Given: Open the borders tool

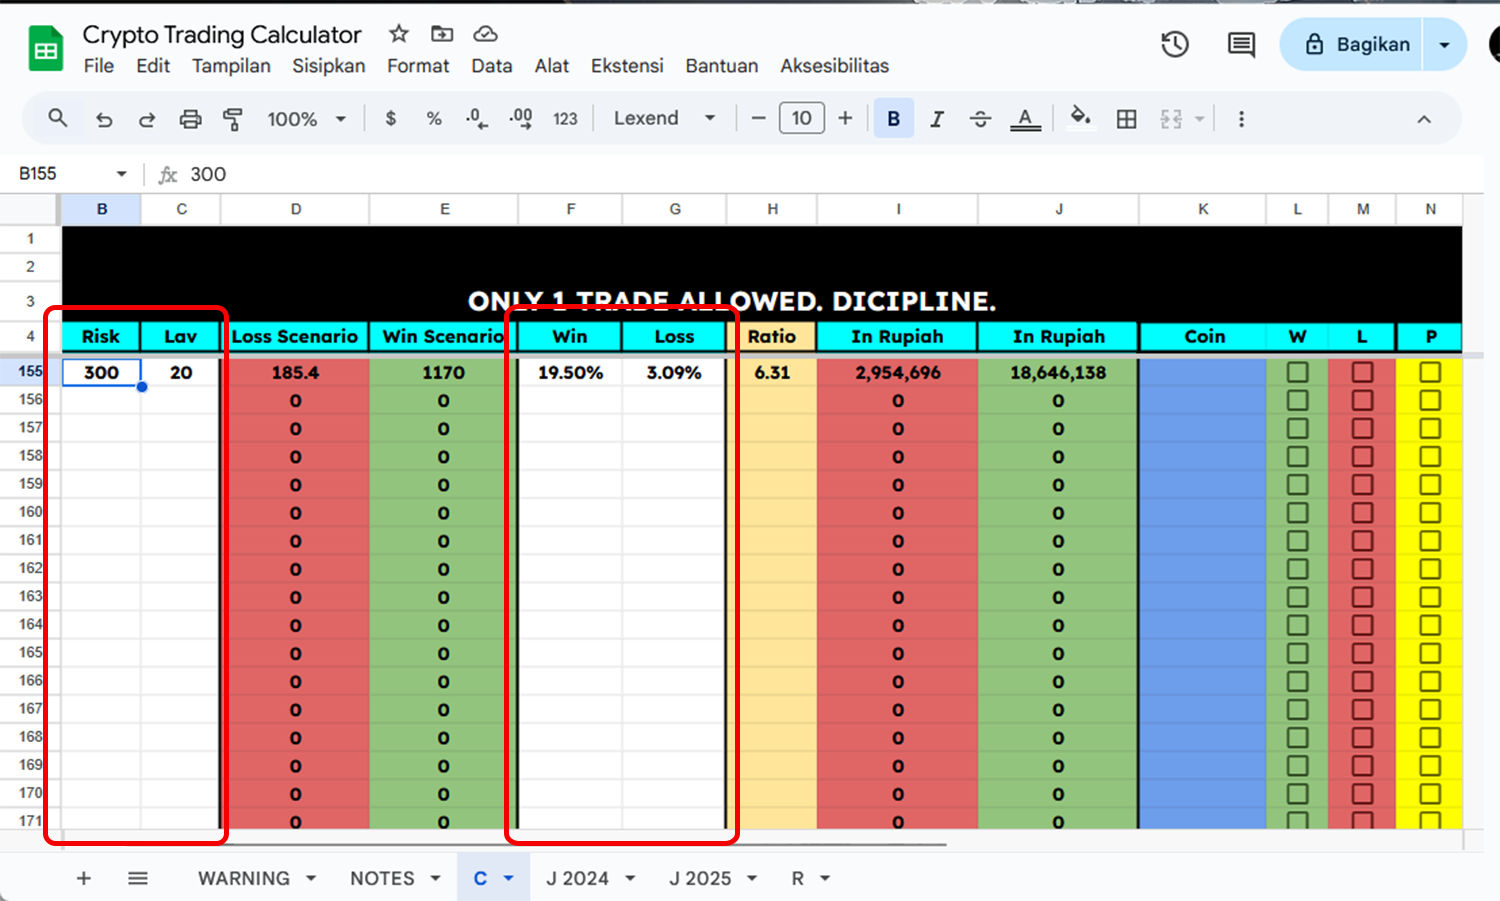Looking at the screenshot, I should tap(1127, 119).
